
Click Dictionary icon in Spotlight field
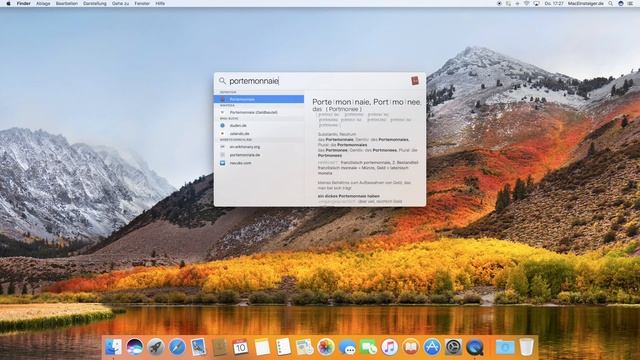[415, 81]
